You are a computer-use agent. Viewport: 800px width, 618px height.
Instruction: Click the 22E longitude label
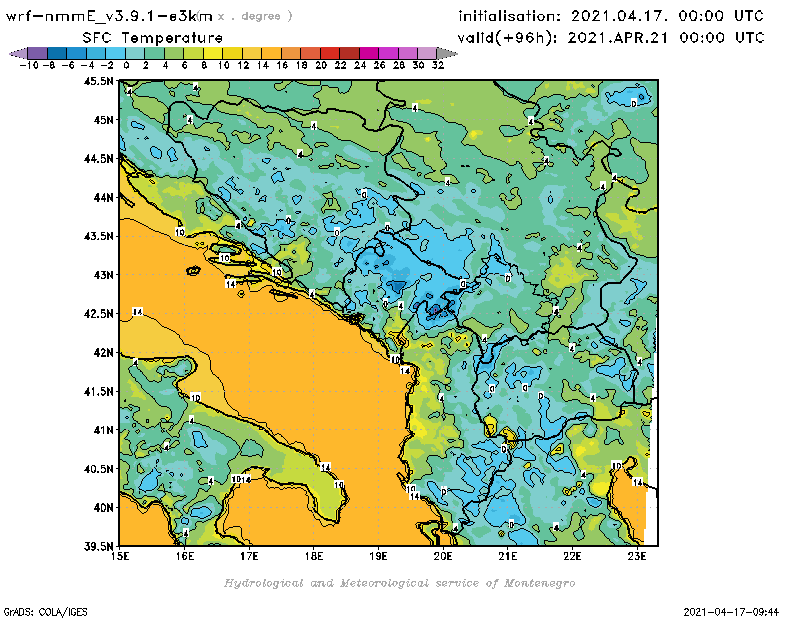click(572, 556)
